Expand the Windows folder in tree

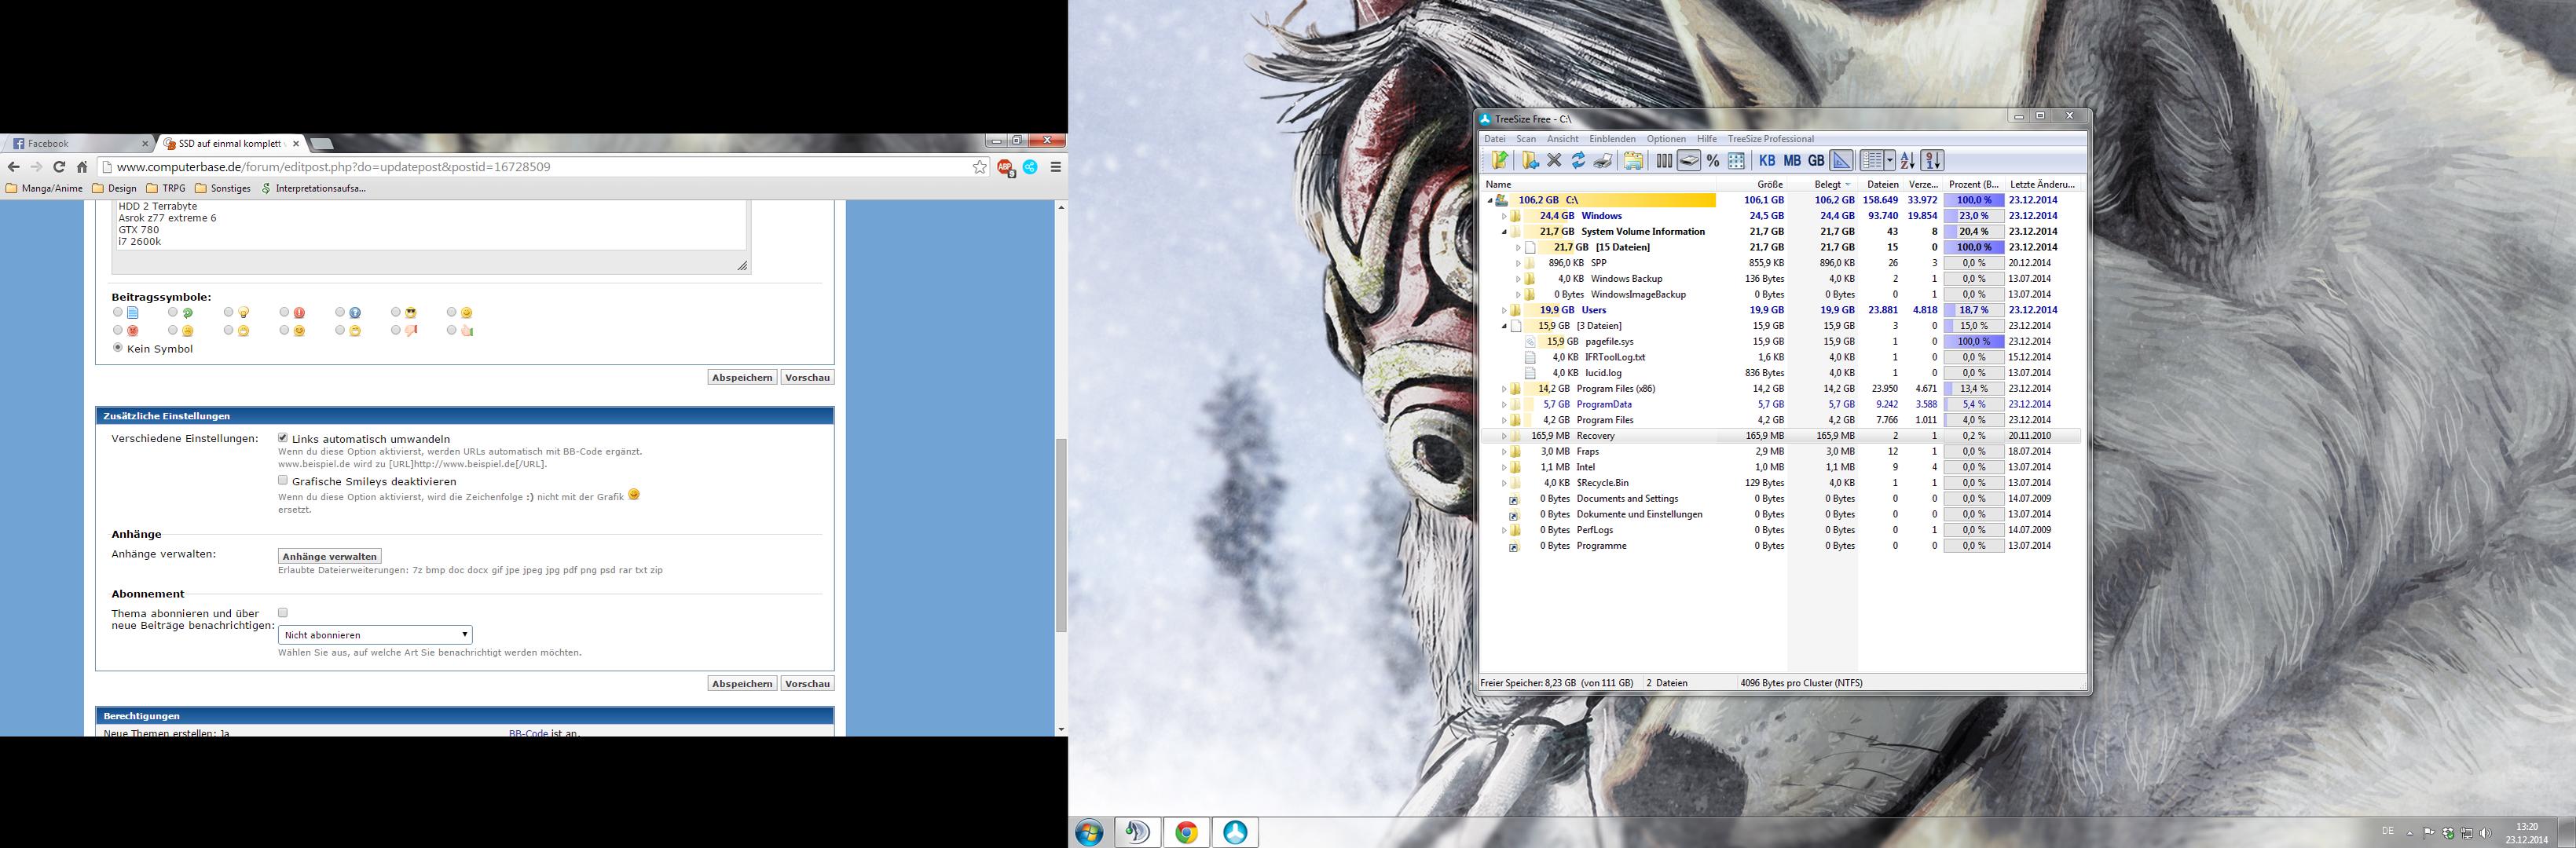[x=1504, y=216]
